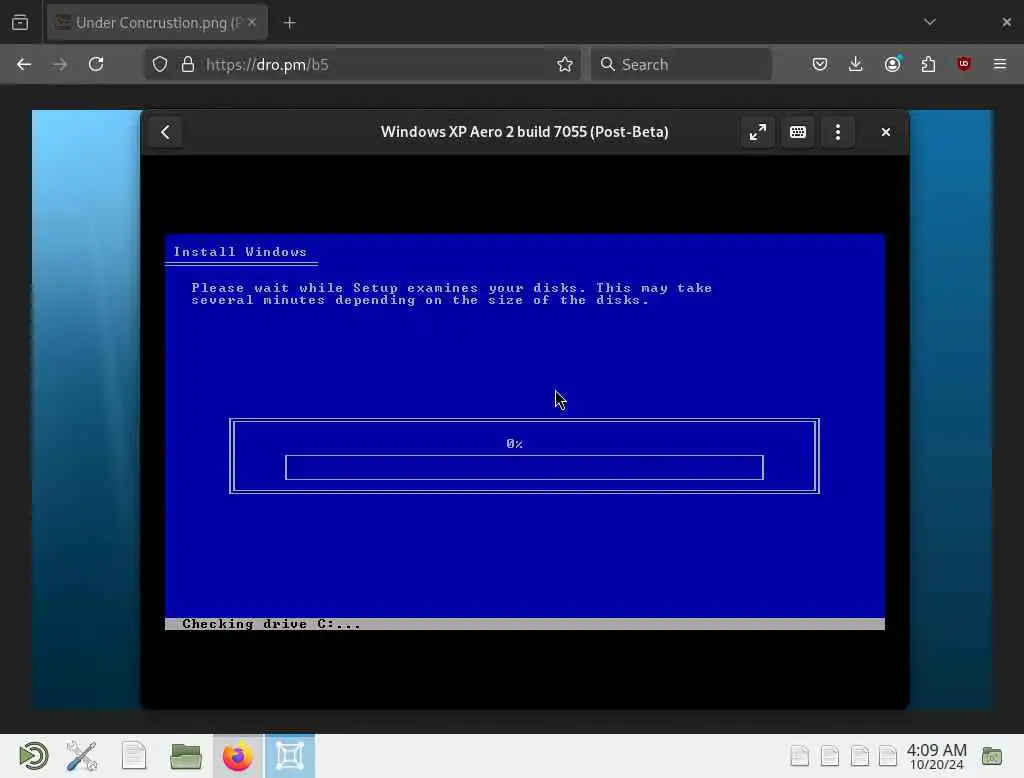Open the list all tabs chevron
The height and width of the screenshot is (778, 1024).
point(930,22)
